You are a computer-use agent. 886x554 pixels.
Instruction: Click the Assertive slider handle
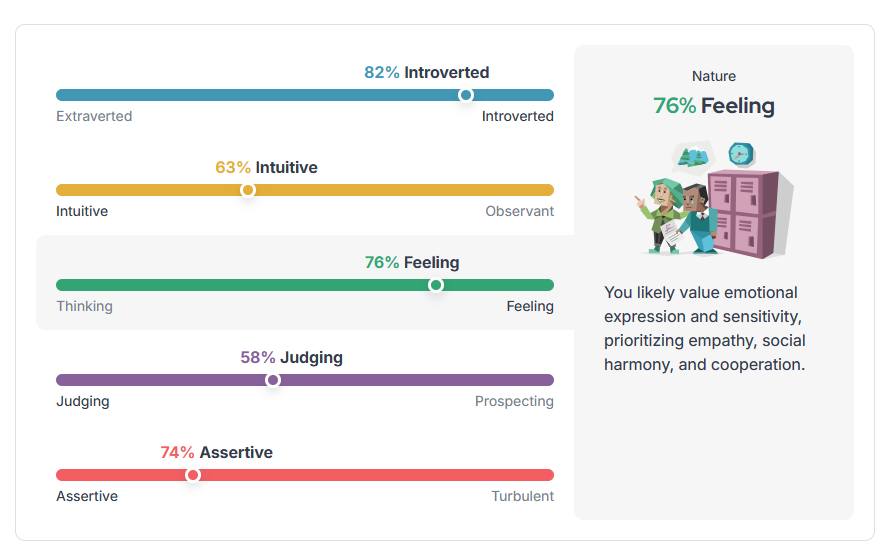coord(193,475)
